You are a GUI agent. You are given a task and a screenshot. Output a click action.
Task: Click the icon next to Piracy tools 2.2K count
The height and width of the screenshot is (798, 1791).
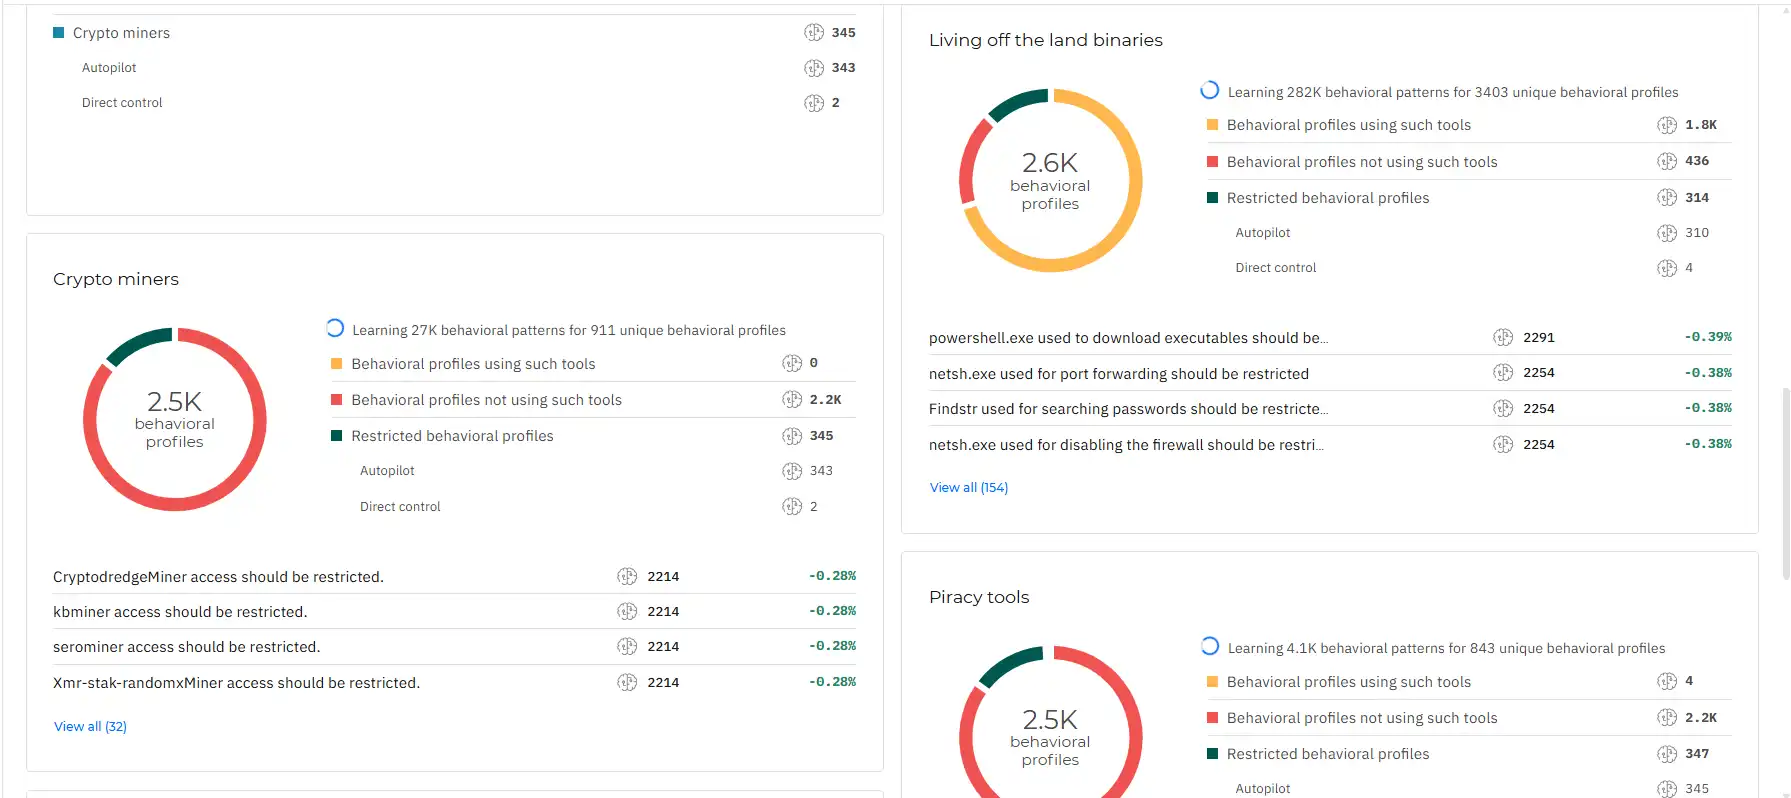tap(1667, 717)
